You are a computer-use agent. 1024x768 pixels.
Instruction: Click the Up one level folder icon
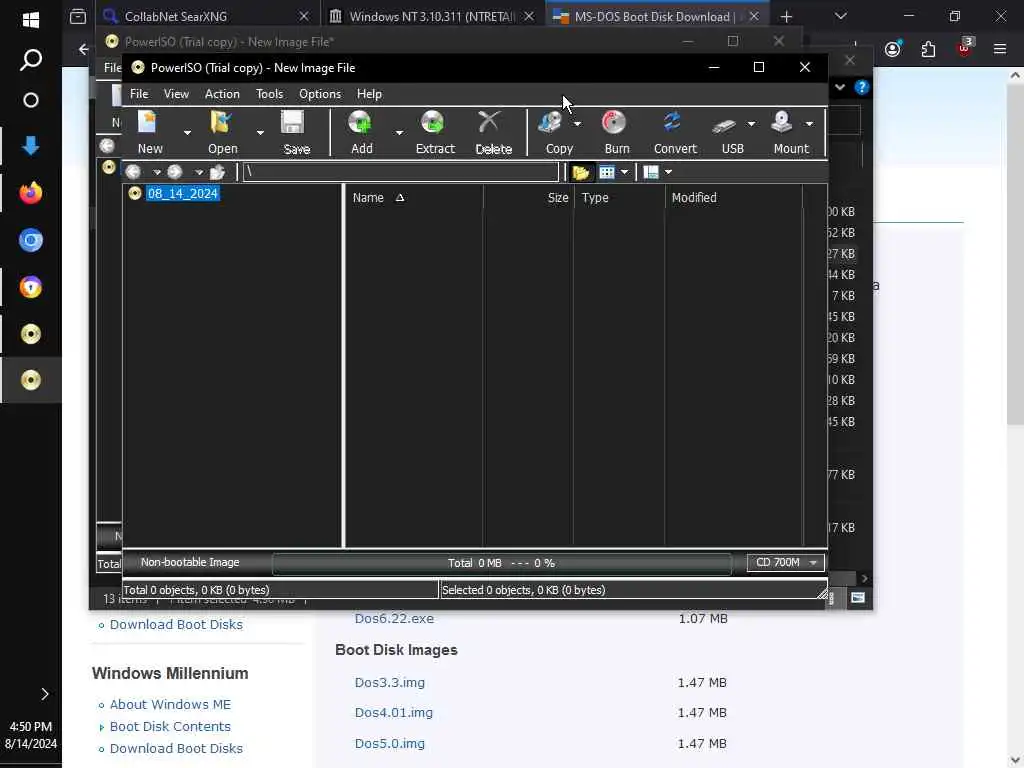point(217,172)
